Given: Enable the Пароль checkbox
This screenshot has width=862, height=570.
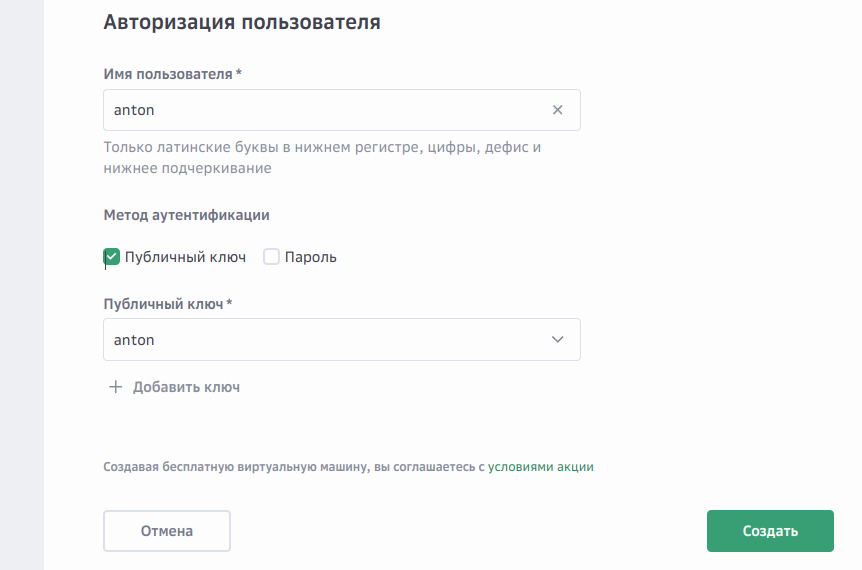Looking at the screenshot, I should (271, 257).
